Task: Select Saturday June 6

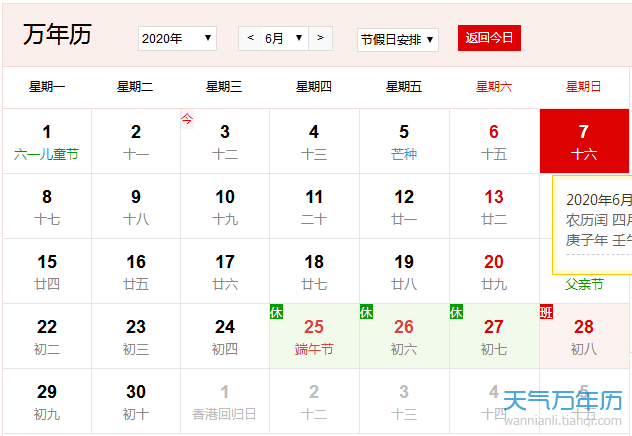Action: click(494, 141)
